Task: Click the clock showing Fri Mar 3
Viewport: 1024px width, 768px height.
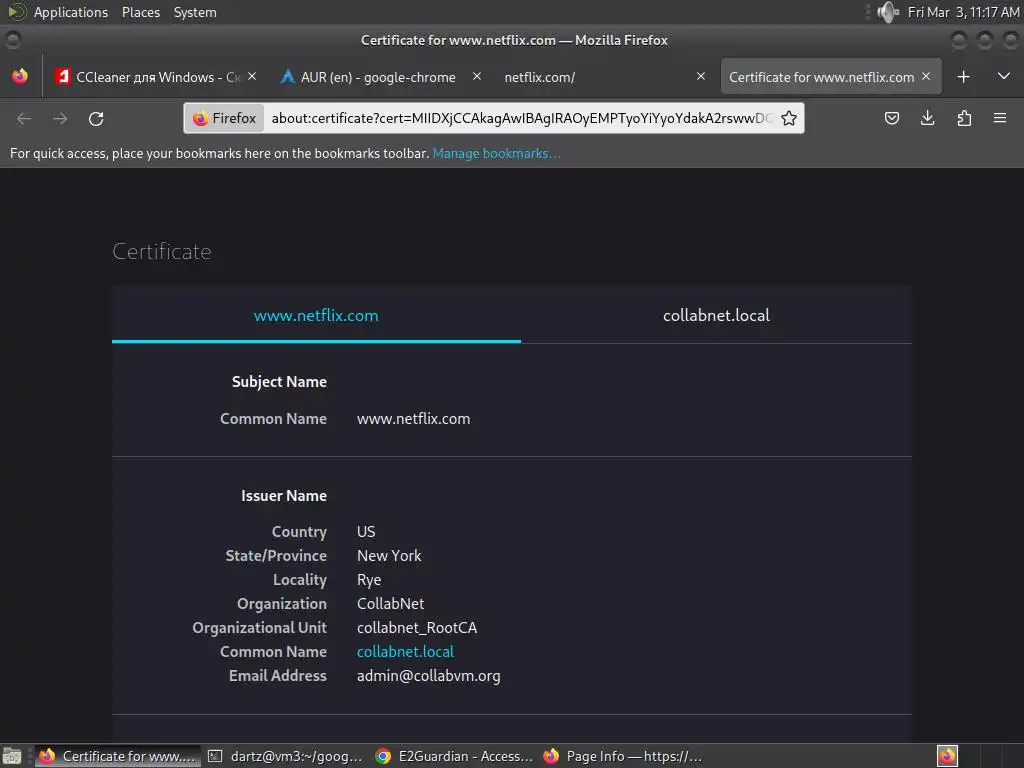Action: pyautogui.click(x=963, y=12)
